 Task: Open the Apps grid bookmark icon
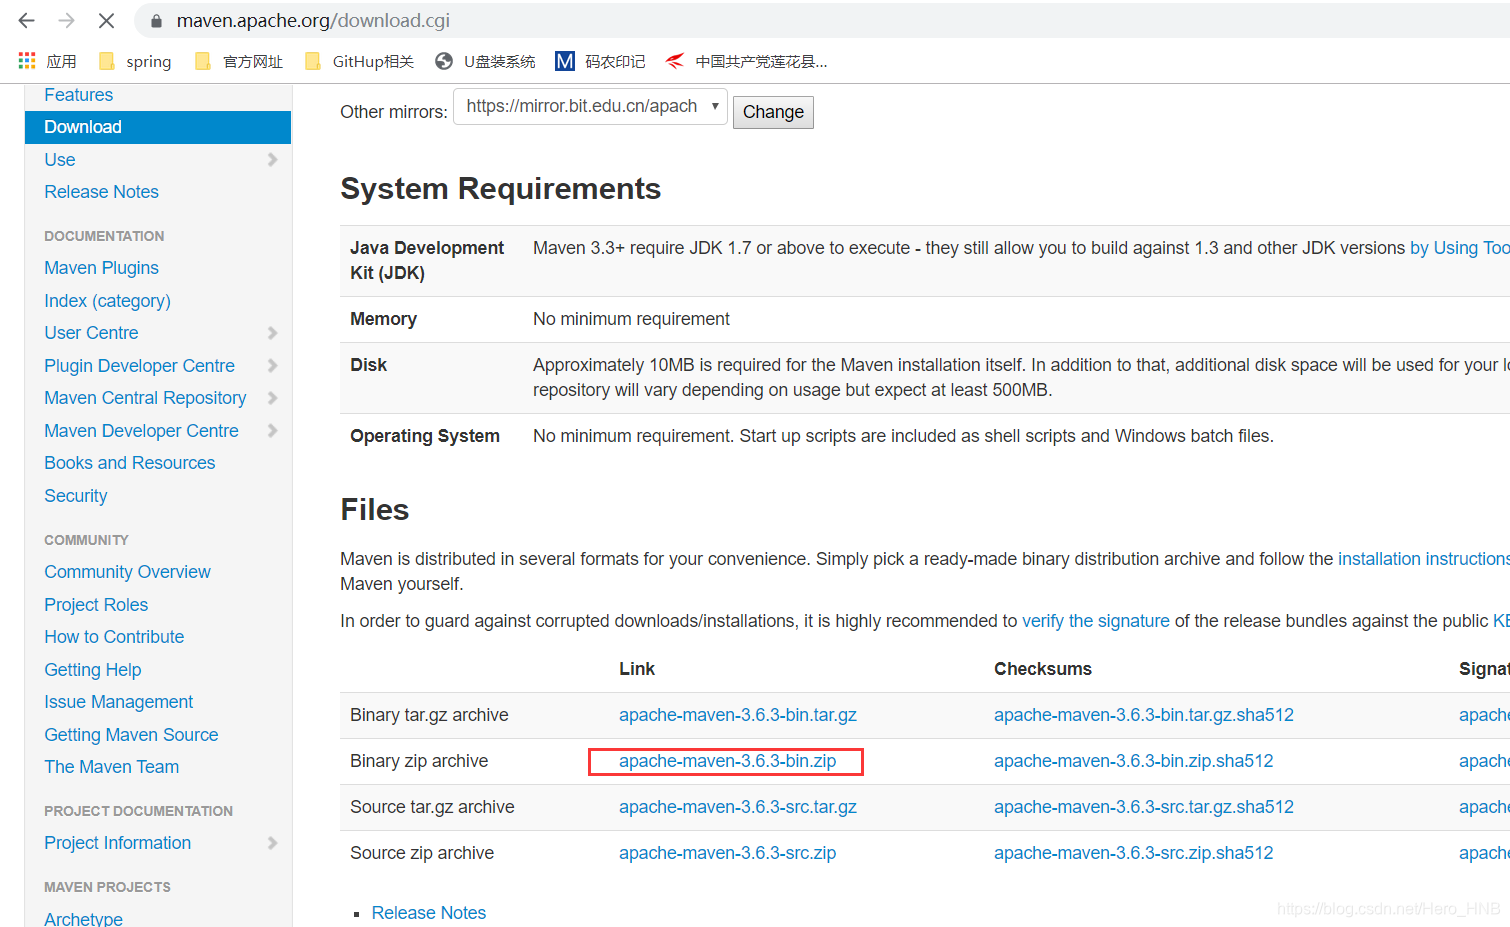(x=27, y=61)
